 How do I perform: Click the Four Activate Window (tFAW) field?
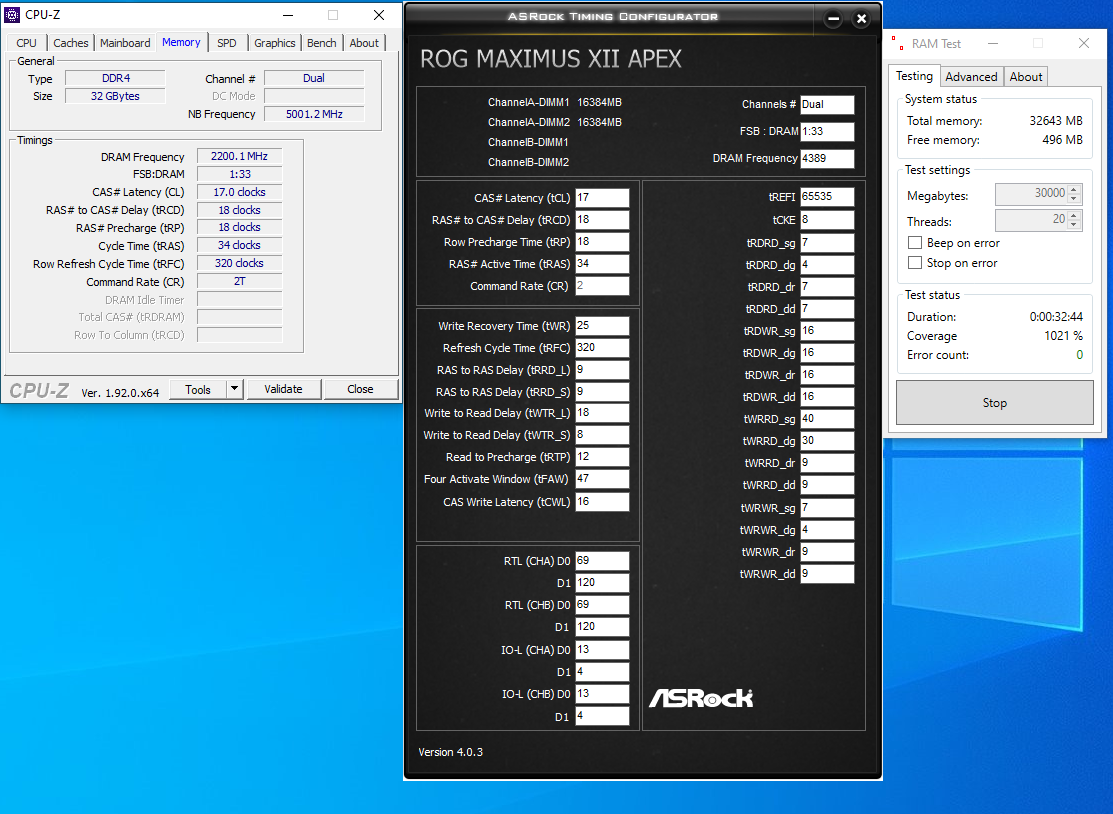click(602, 478)
